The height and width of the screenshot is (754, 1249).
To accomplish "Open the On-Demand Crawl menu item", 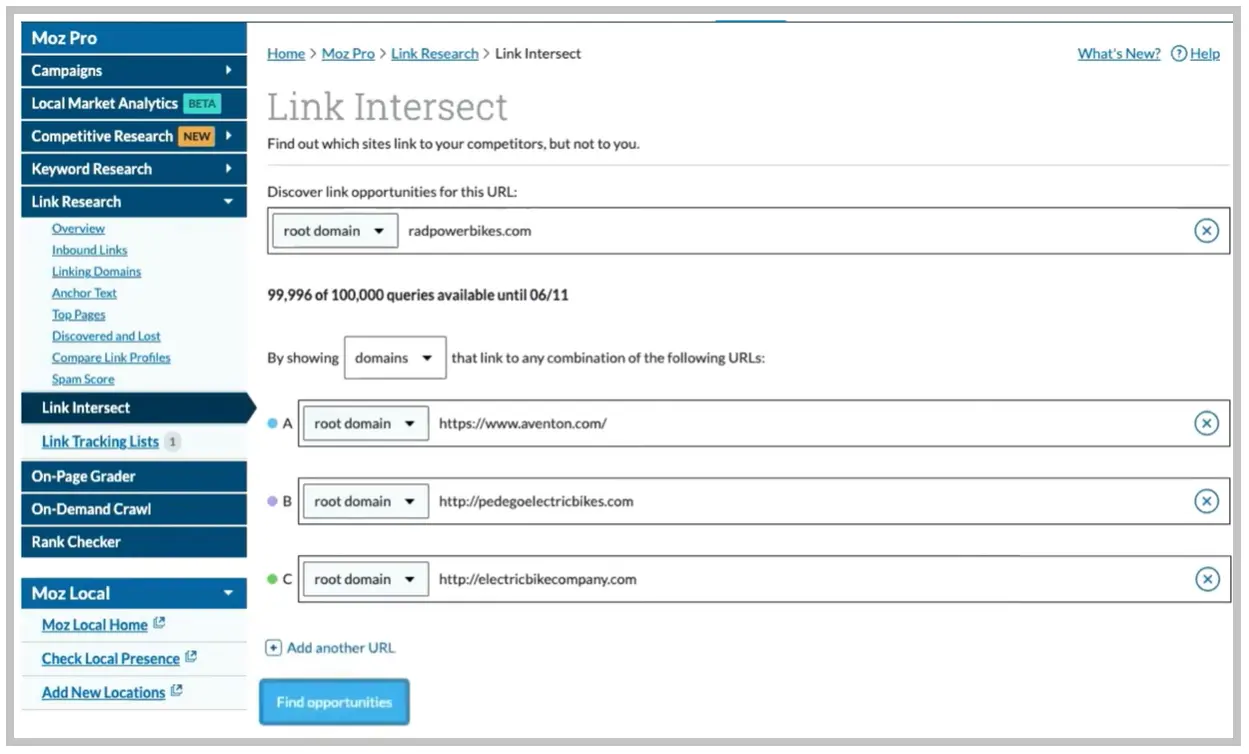I will point(134,509).
